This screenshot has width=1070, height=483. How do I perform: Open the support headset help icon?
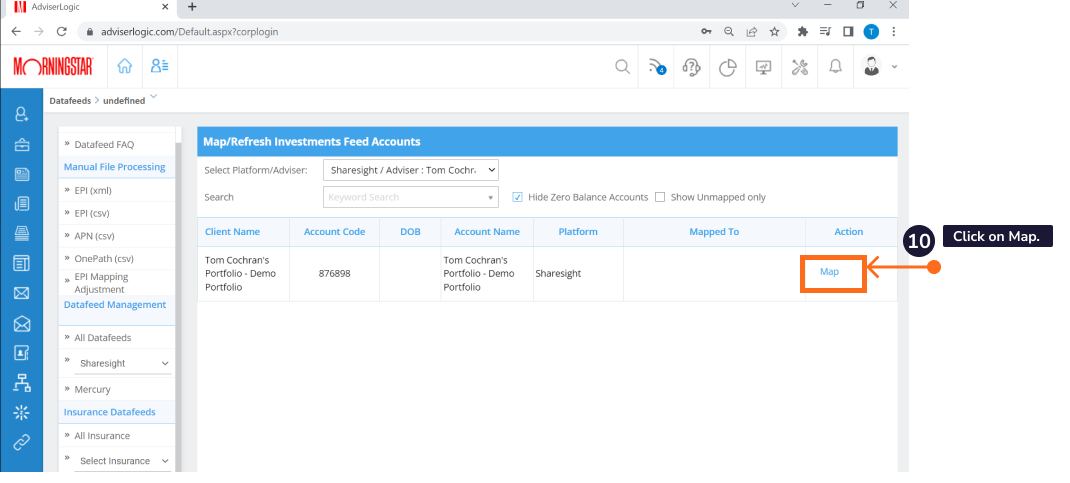tap(691, 67)
